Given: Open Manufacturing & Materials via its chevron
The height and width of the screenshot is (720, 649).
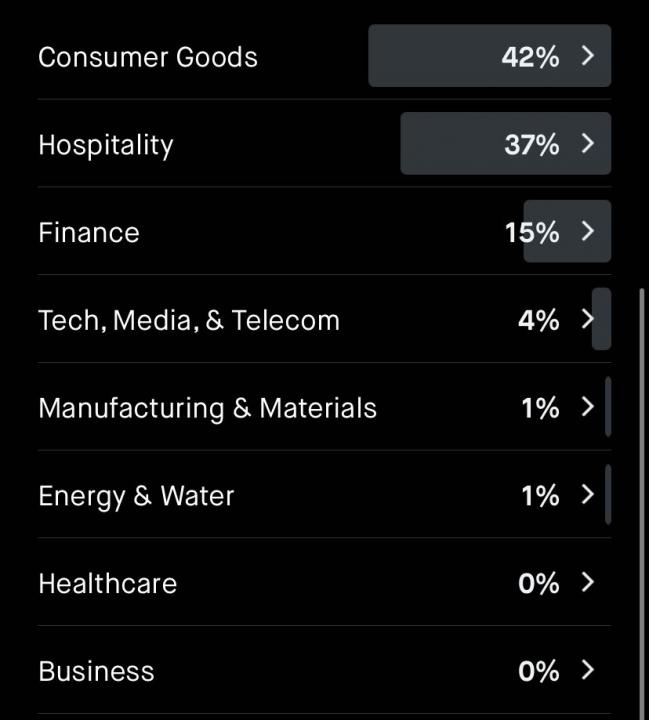Looking at the screenshot, I should (x=587, y=406).
